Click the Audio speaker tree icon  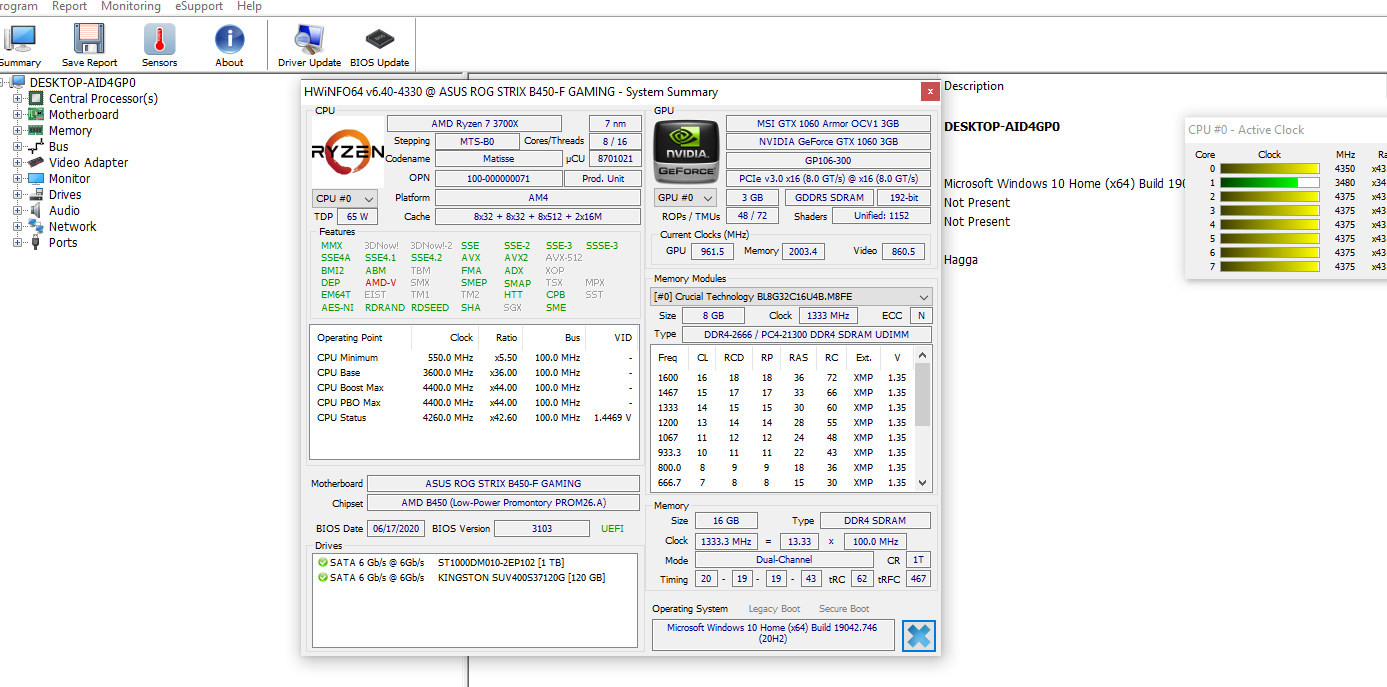tap(36, 210)
